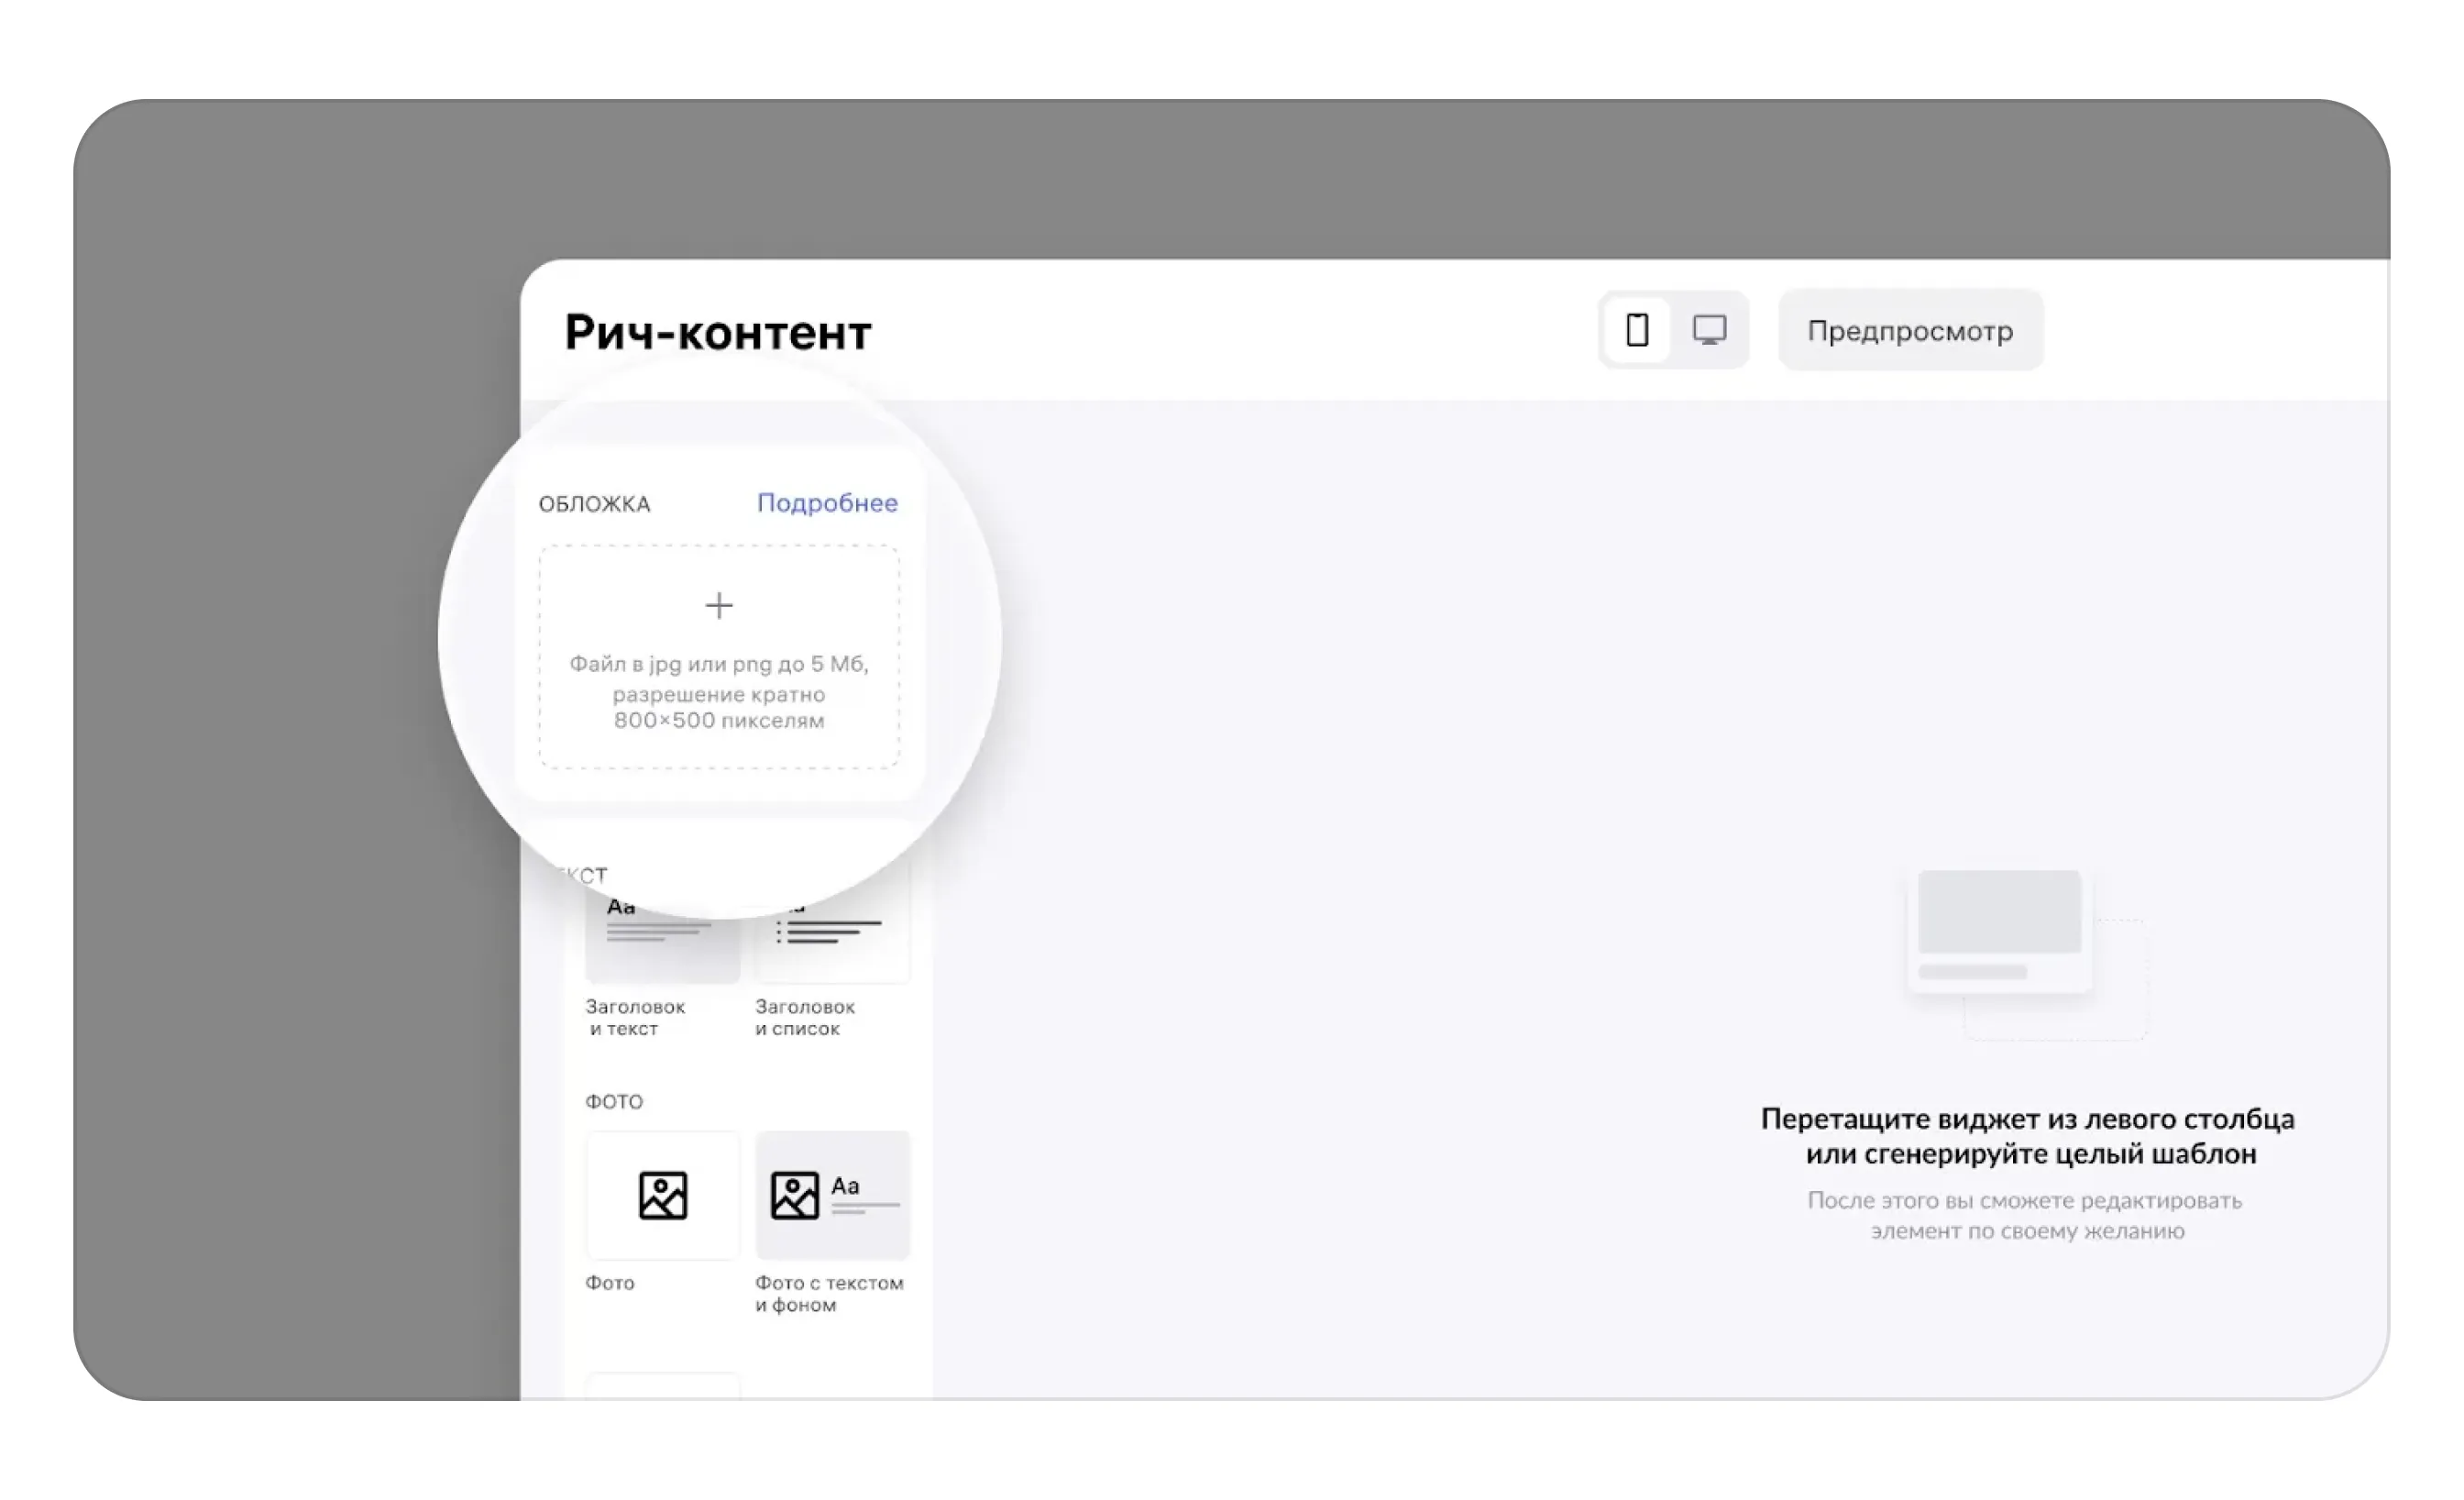Click the cover upload hint text about jpg/png
2464x1500 pixels.
click(x=718, y=692)
